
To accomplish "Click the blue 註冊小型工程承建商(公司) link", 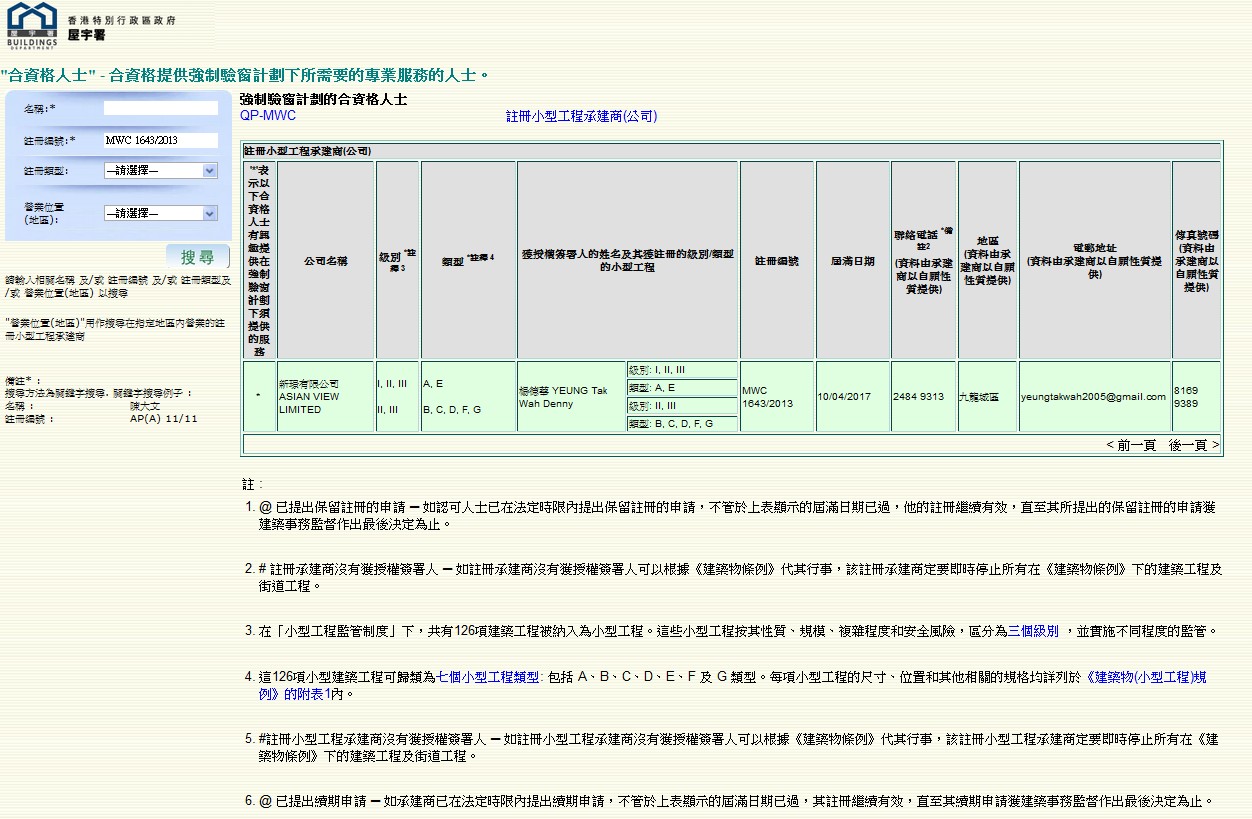I will [581, 116].
